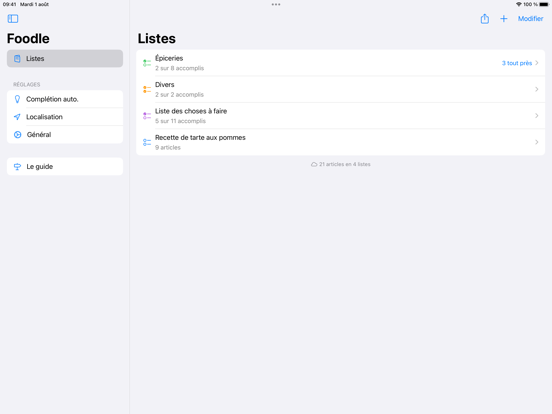552x414 pixels.
Task: Open Général settings
Action: pyautogui.click(x=65, y=134)
